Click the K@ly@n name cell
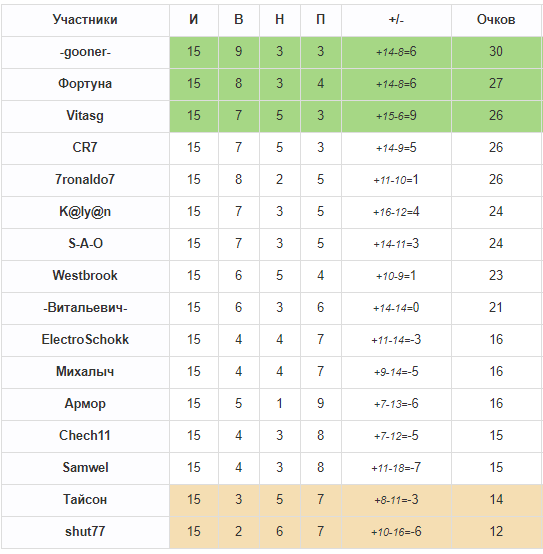The image size is (543, 554). tap(85, 212)
